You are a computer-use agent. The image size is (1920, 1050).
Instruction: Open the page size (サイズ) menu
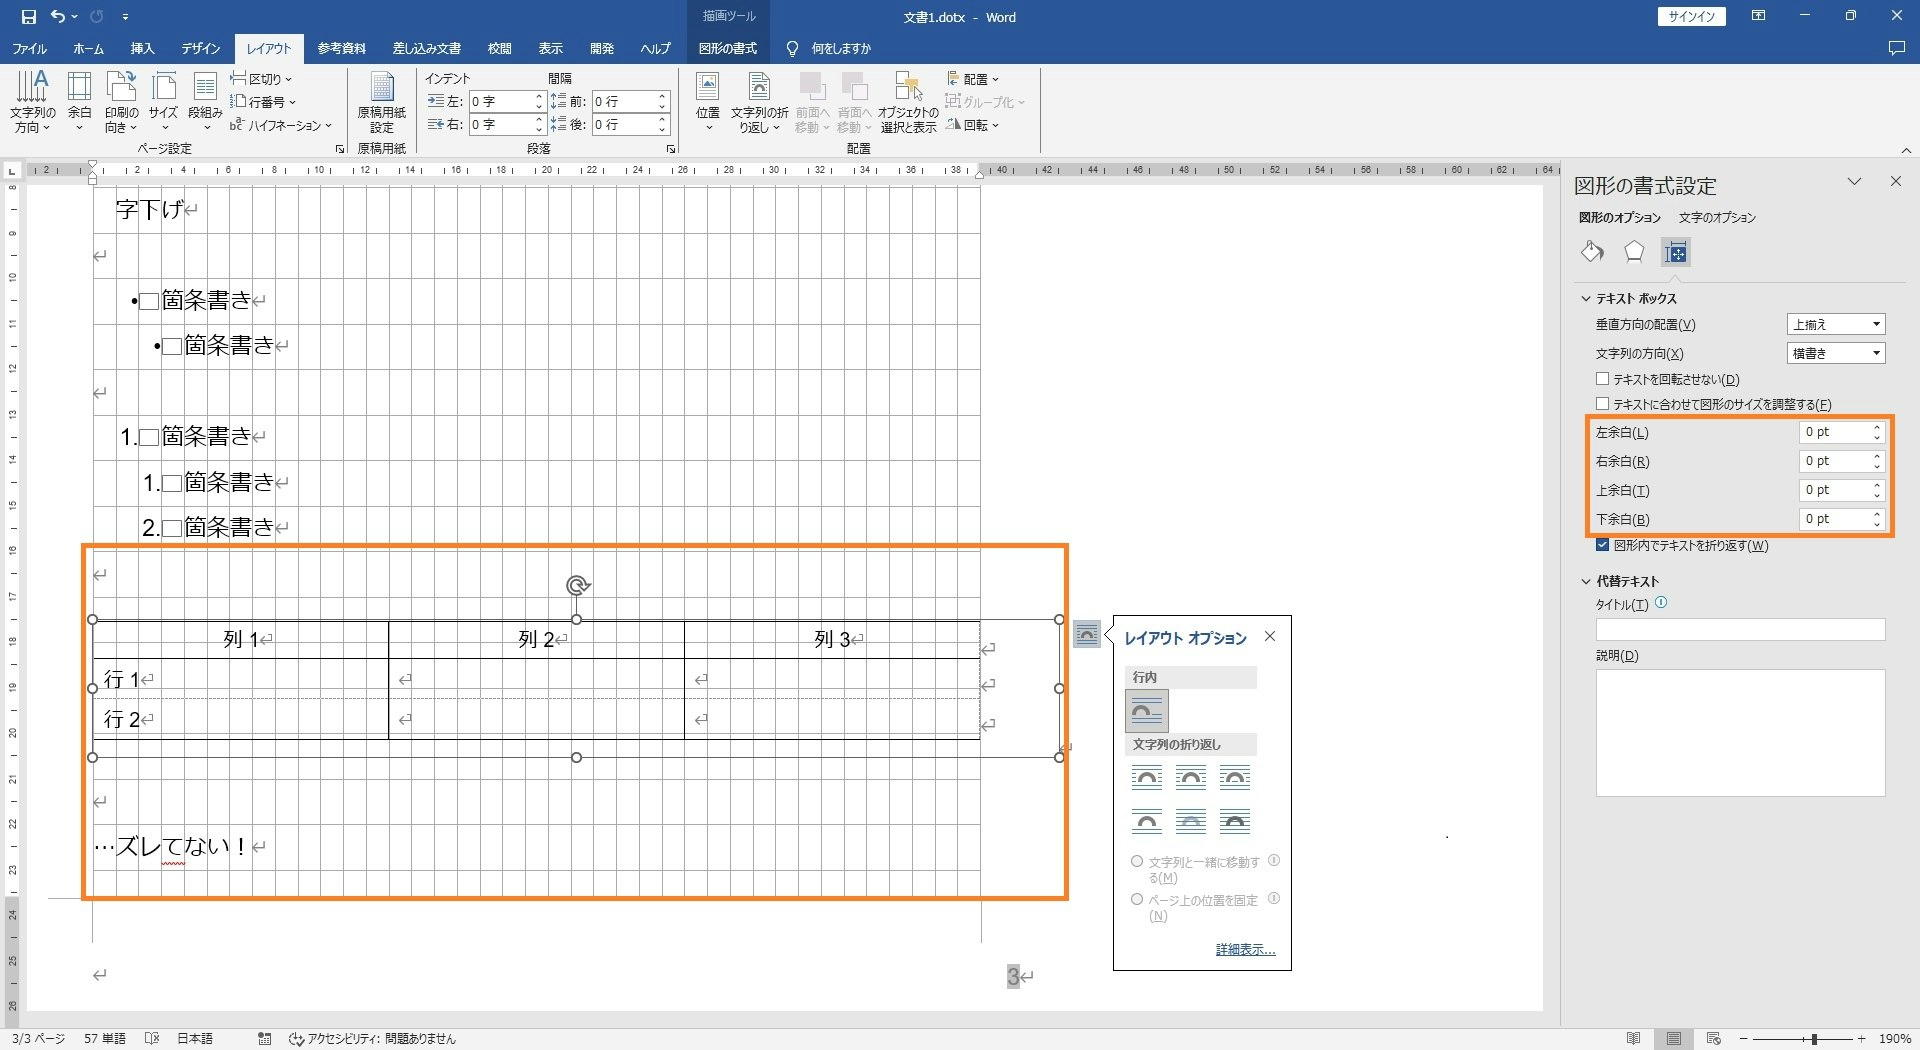(x=163, y=102)
